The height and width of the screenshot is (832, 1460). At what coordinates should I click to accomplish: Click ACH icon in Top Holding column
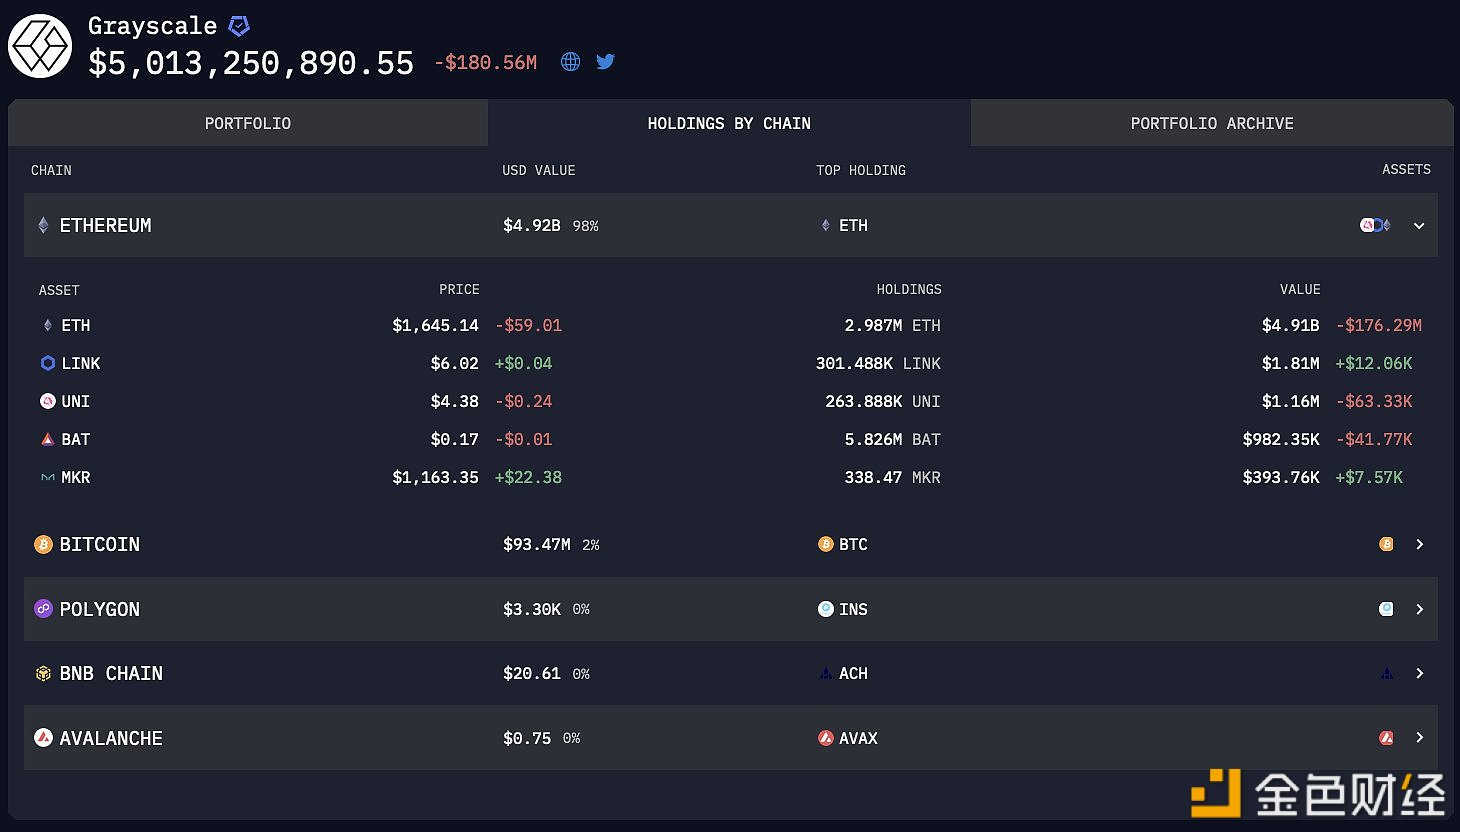click(x=825, y=674)
